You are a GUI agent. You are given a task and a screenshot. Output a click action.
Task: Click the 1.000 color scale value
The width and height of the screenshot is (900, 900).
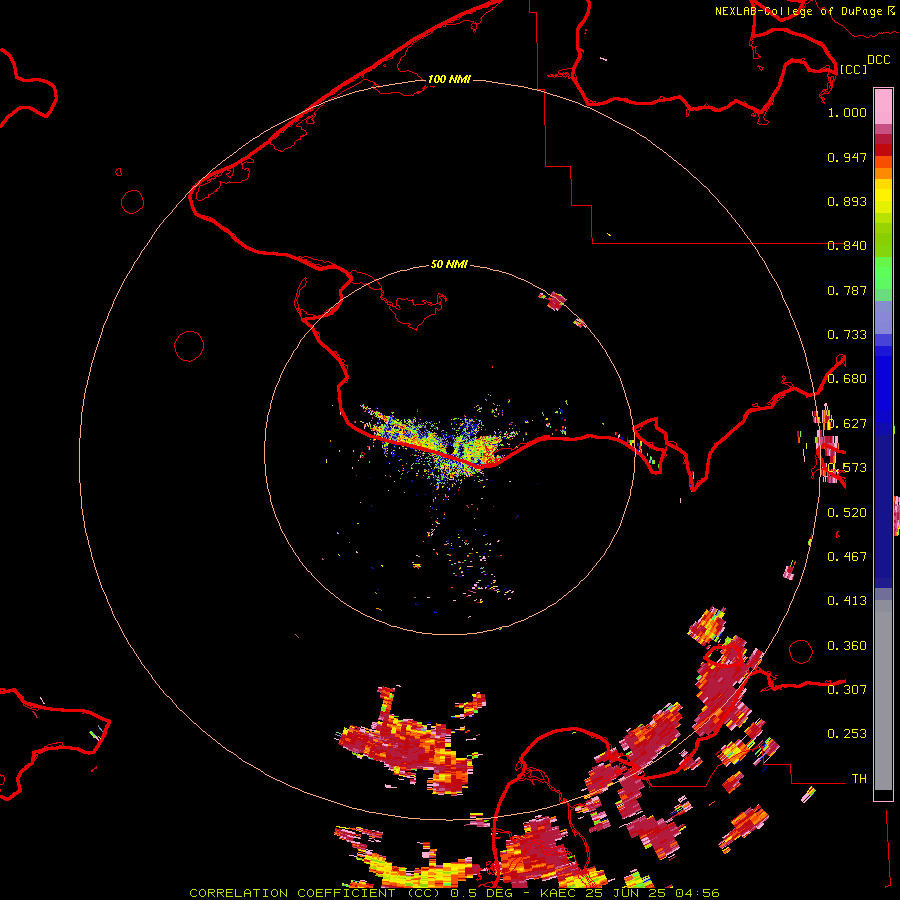pos(847,112)
